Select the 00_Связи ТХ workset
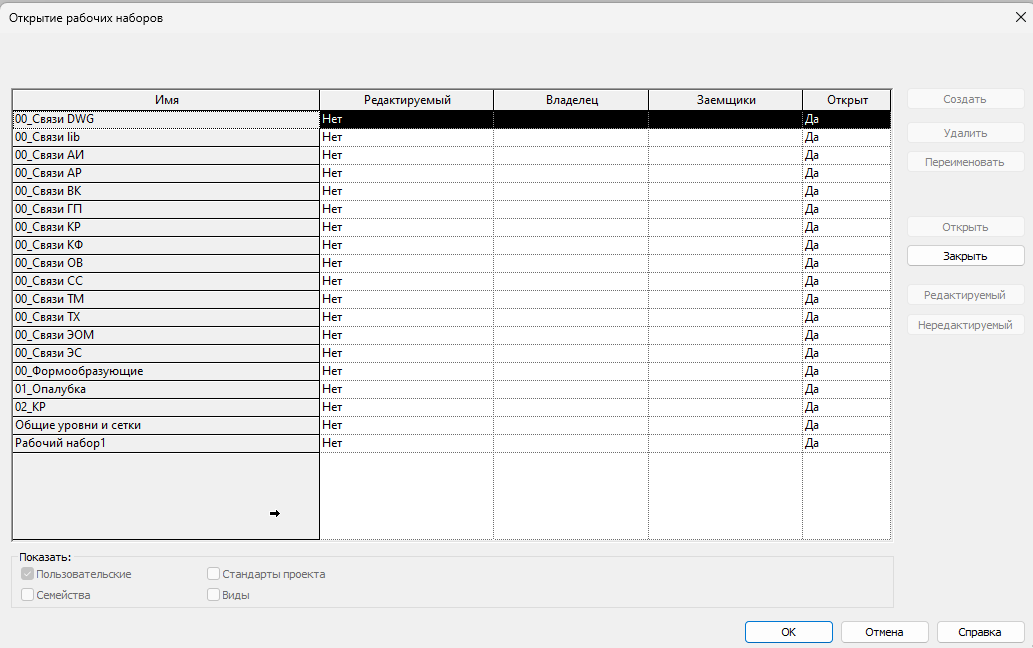1033x648 pixels. pyautogui.click(x=166, y=317)
